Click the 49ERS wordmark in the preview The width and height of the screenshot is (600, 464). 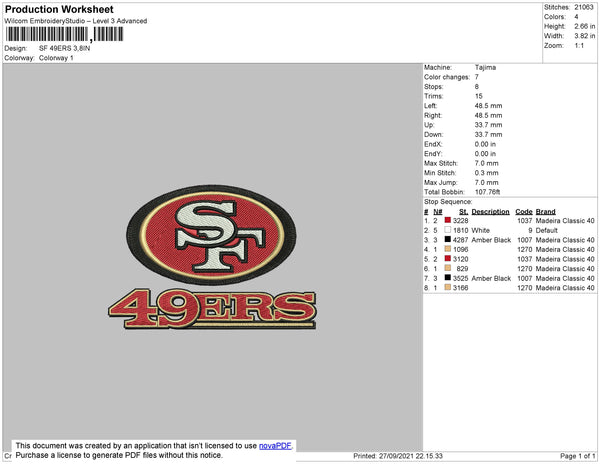tap(212, 309)
